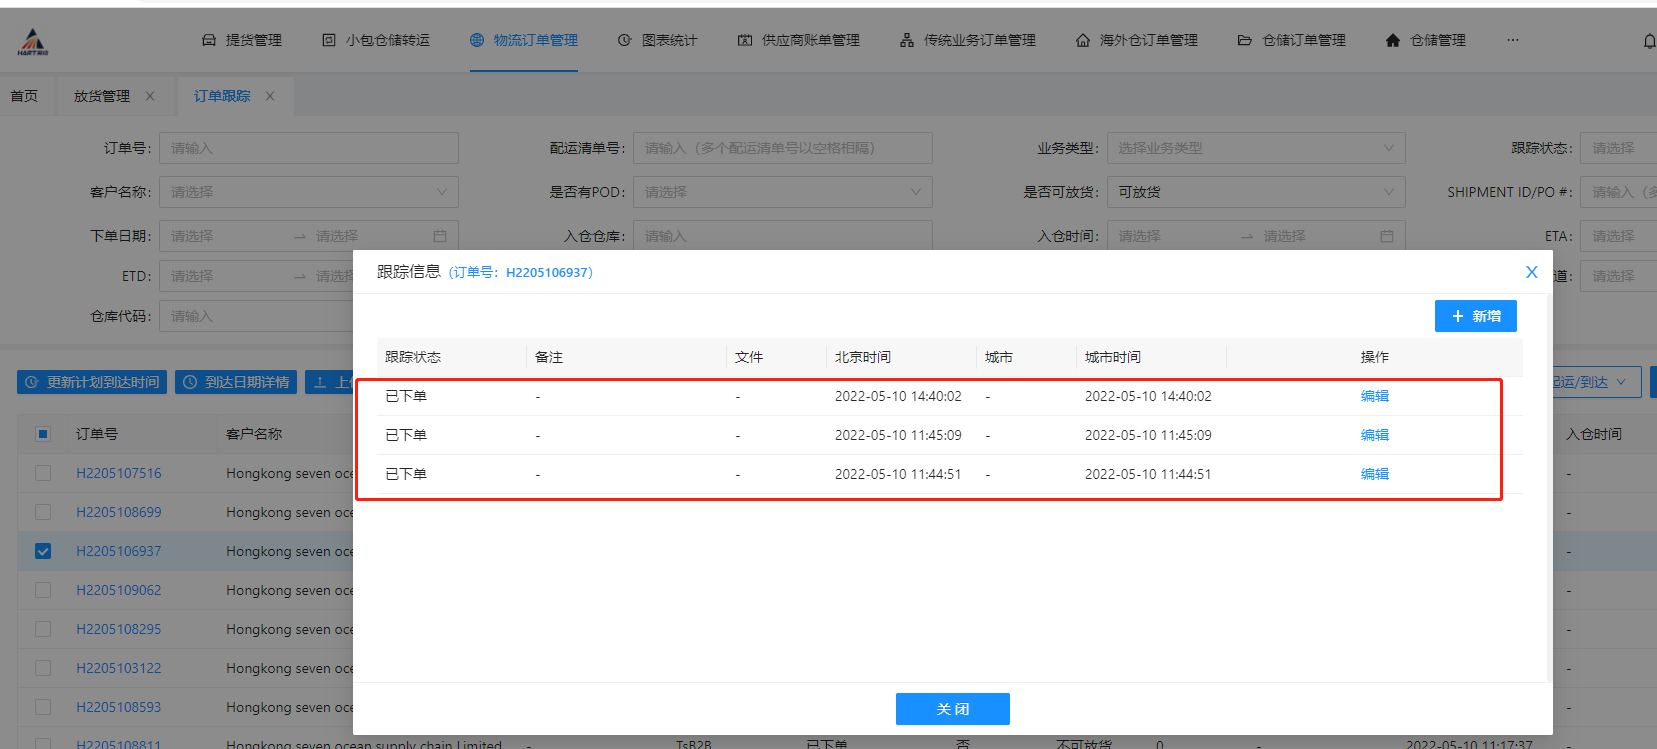The image size is (1657, 749).
Task: Click the 新增 button in dialog
Action: 1475,316
